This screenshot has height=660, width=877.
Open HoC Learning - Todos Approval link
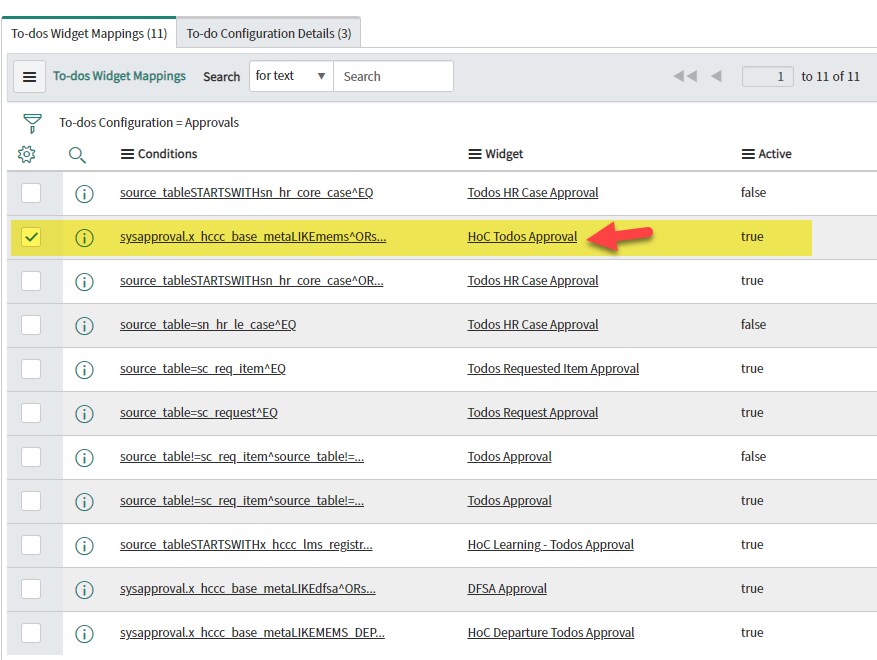(x=551, y=545)
